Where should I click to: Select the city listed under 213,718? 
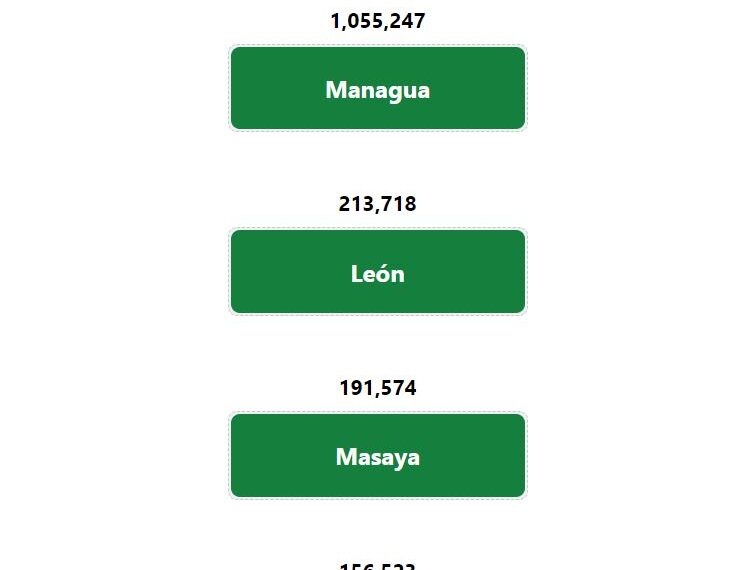[378, 272]
